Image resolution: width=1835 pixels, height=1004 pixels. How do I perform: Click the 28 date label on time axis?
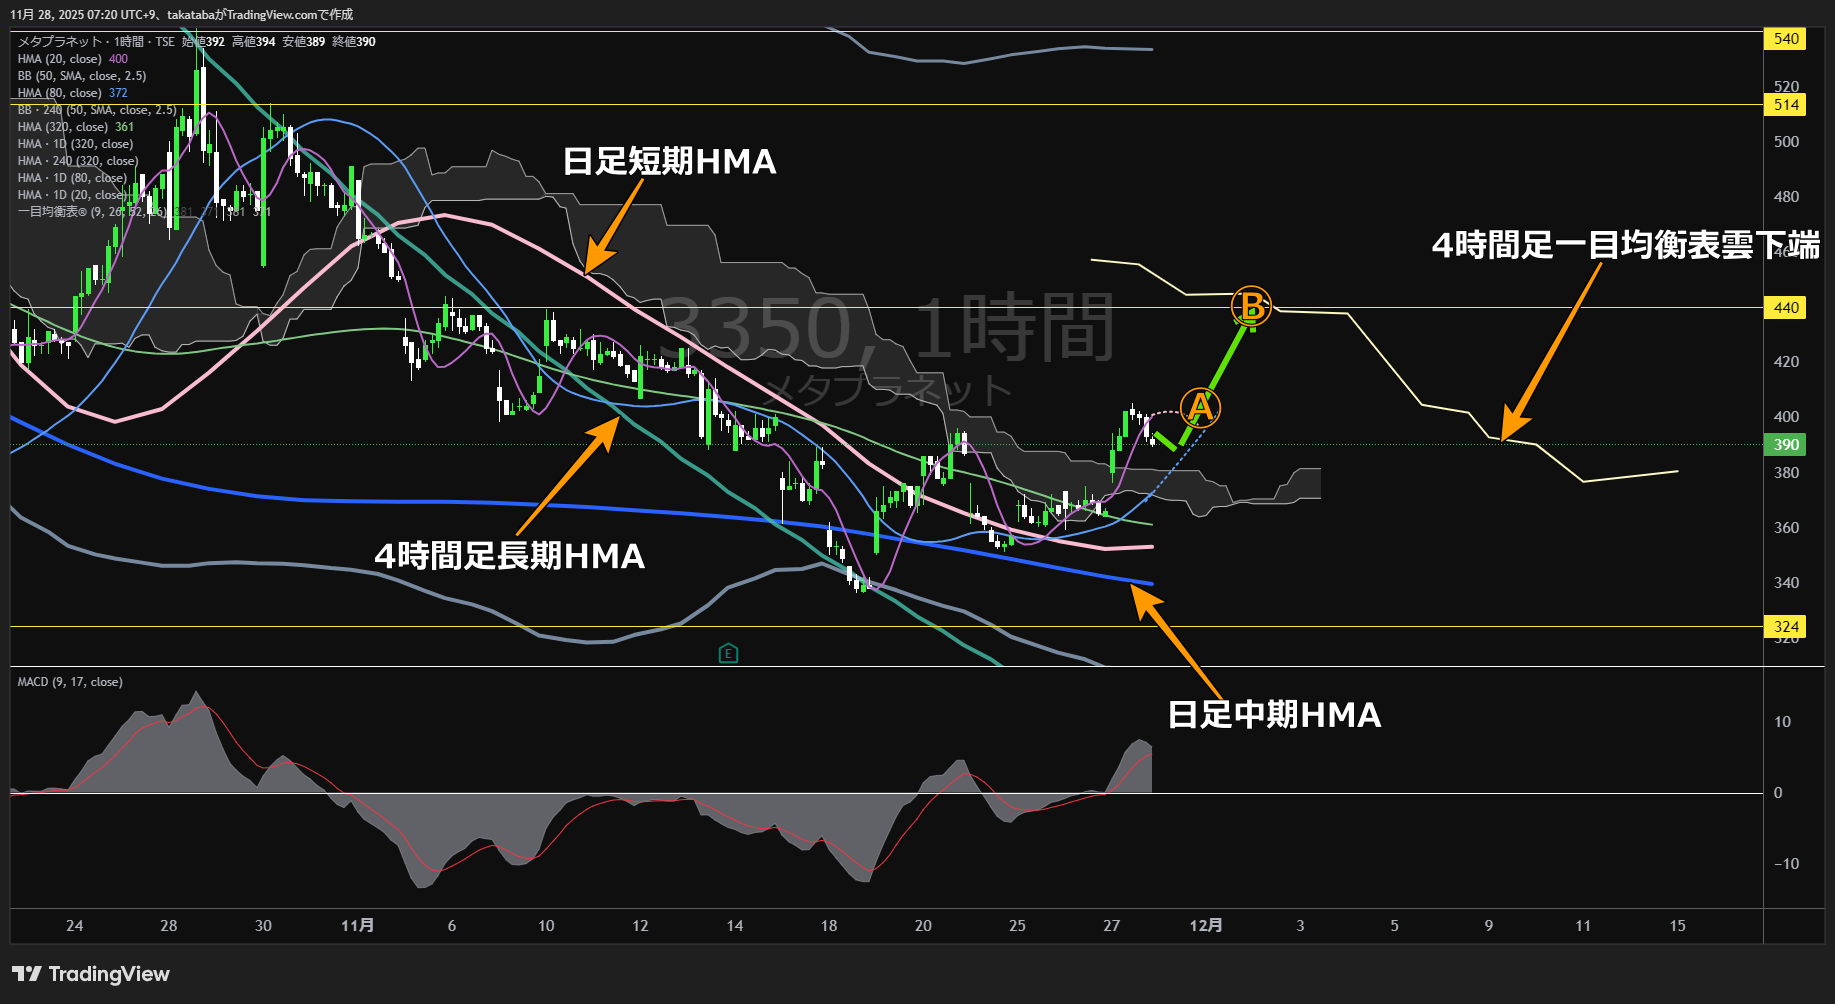pos(169,926)
